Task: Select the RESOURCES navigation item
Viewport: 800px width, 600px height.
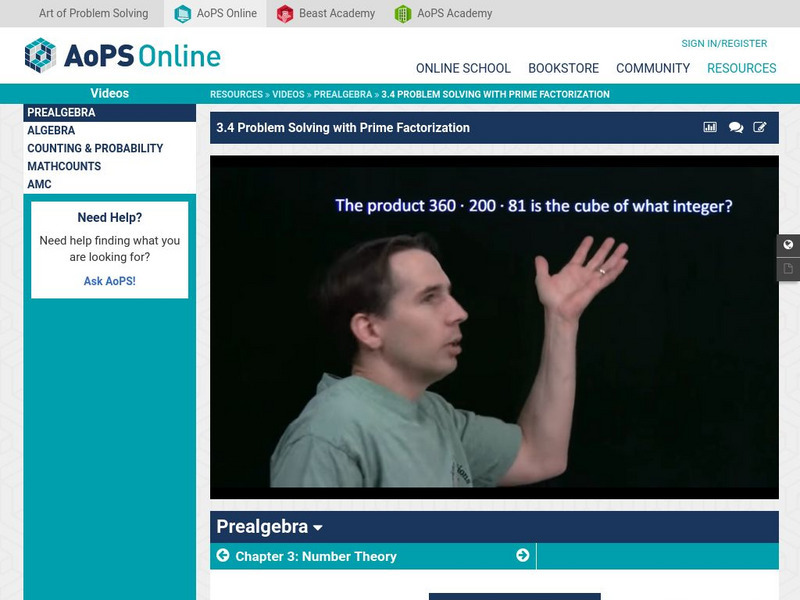Action: click(742, 68)
